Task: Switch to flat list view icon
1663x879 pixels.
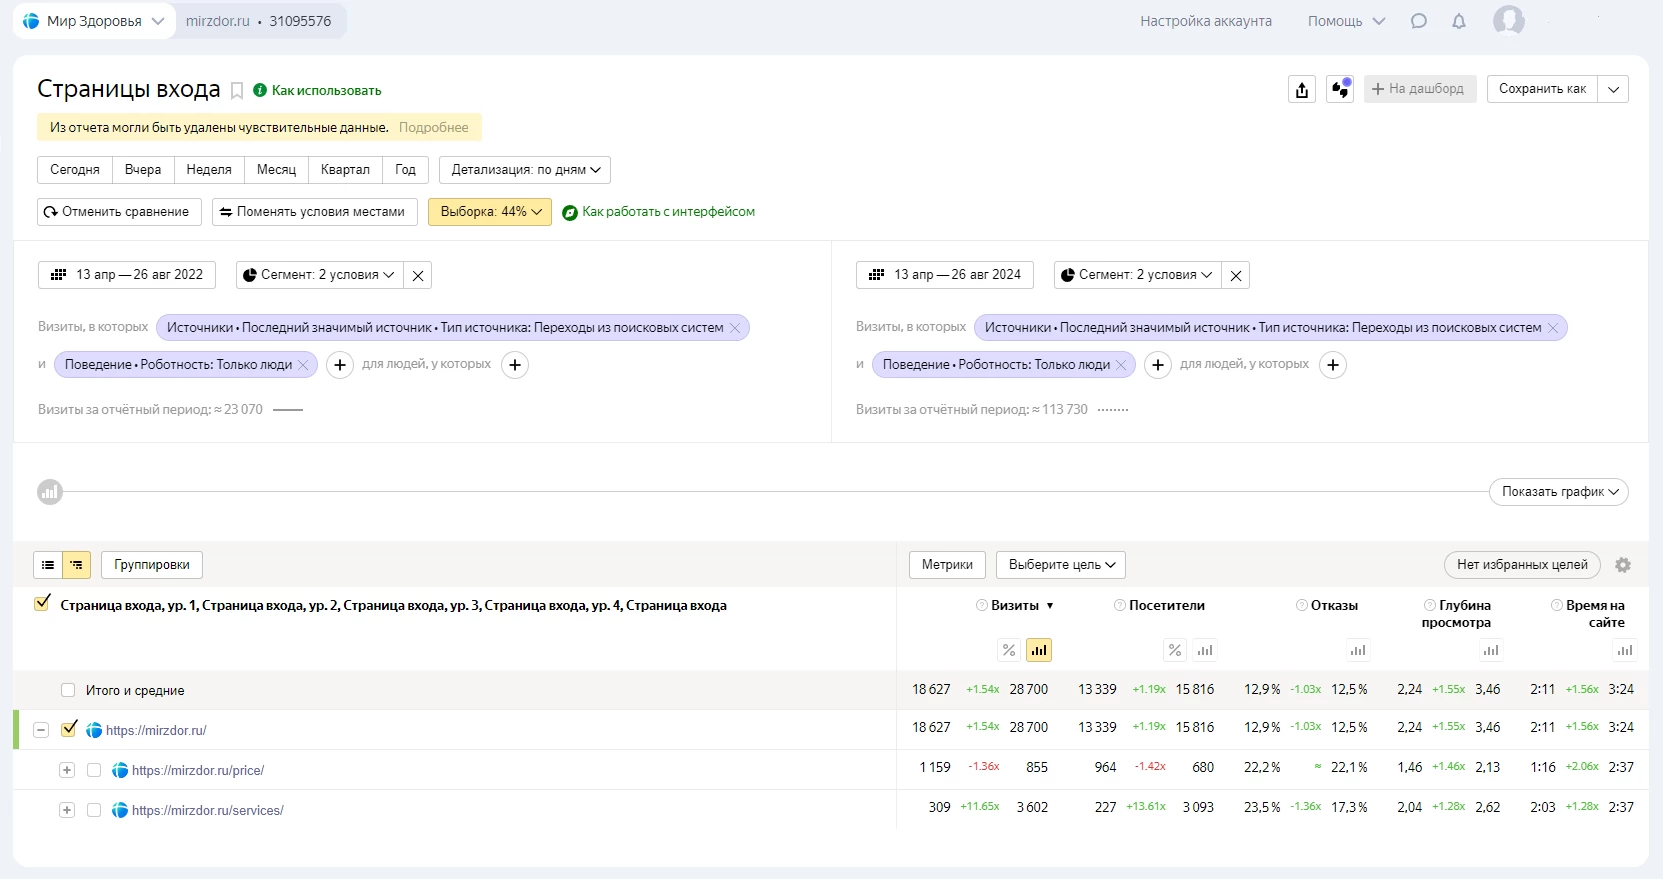Action: pos(48,565)
